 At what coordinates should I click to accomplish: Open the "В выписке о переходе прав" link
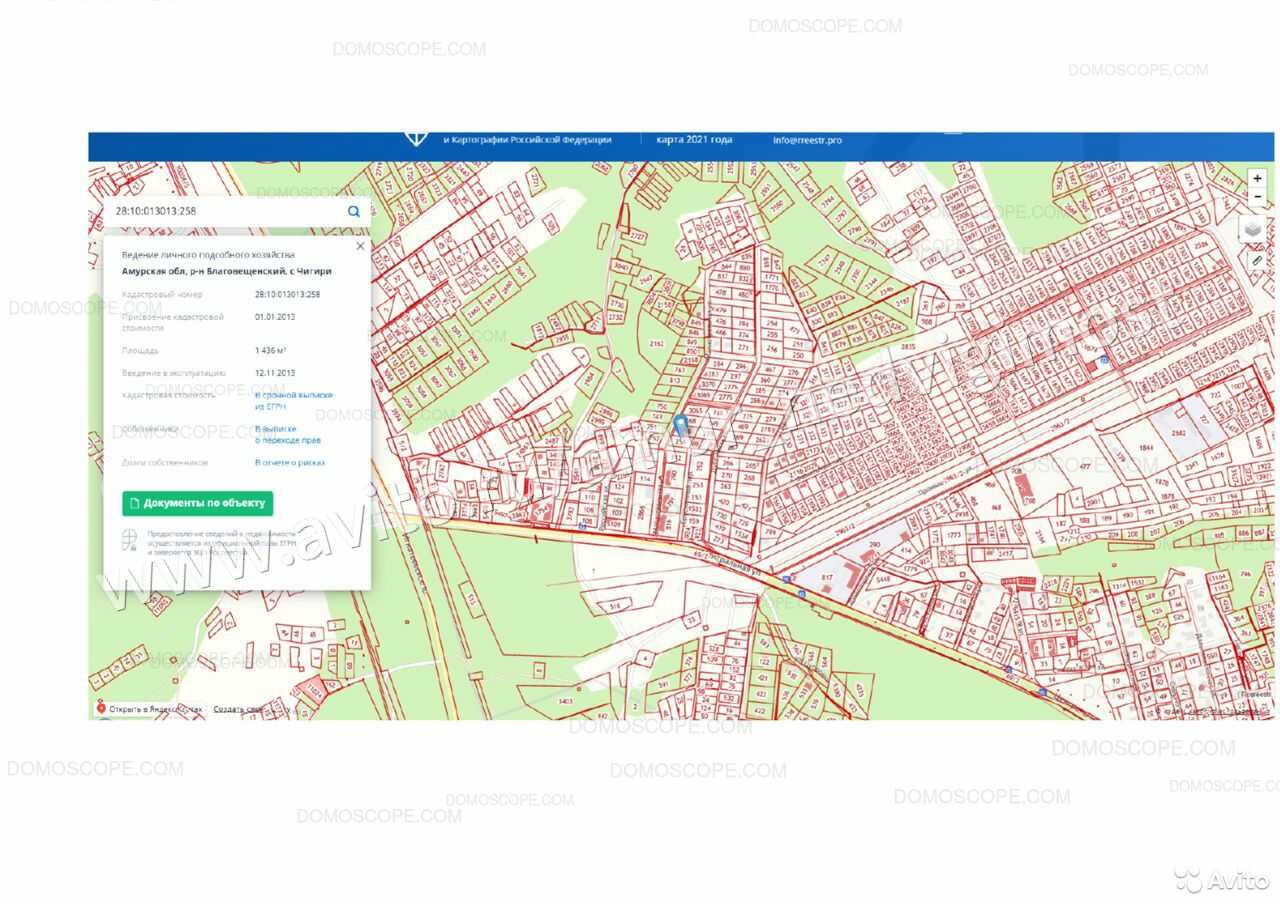point(288,435)
